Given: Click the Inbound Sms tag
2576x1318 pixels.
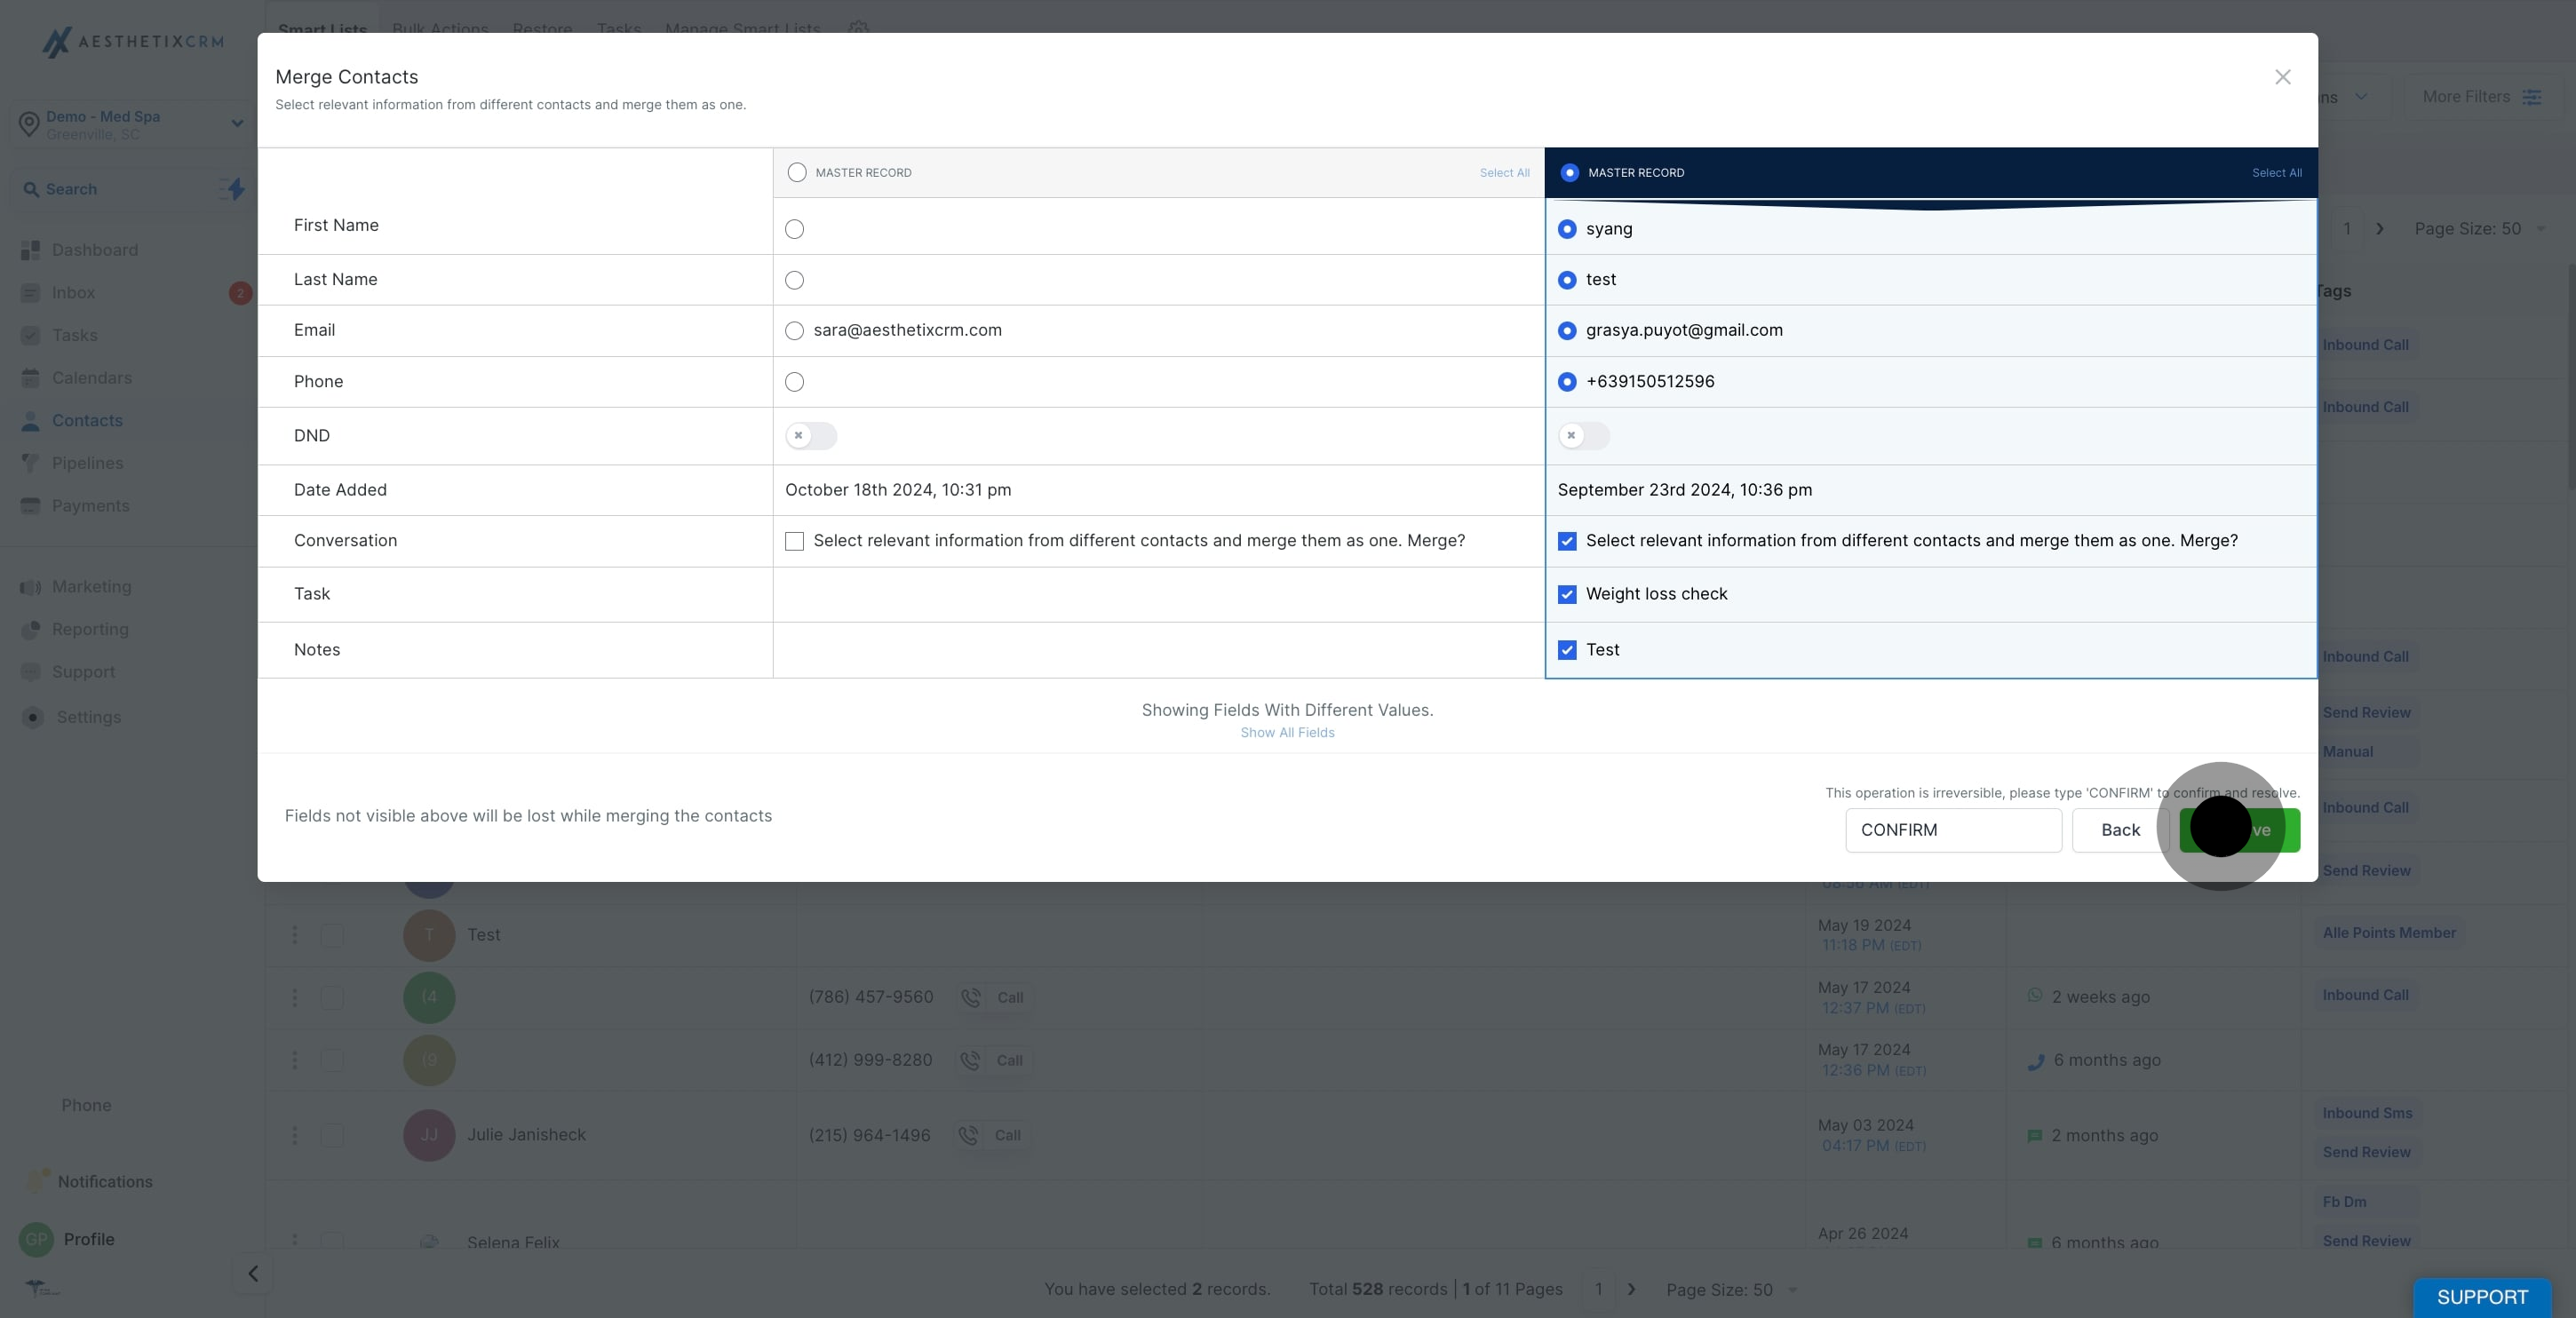Looking at the screenshot, I should [x=2367, y=1113].
